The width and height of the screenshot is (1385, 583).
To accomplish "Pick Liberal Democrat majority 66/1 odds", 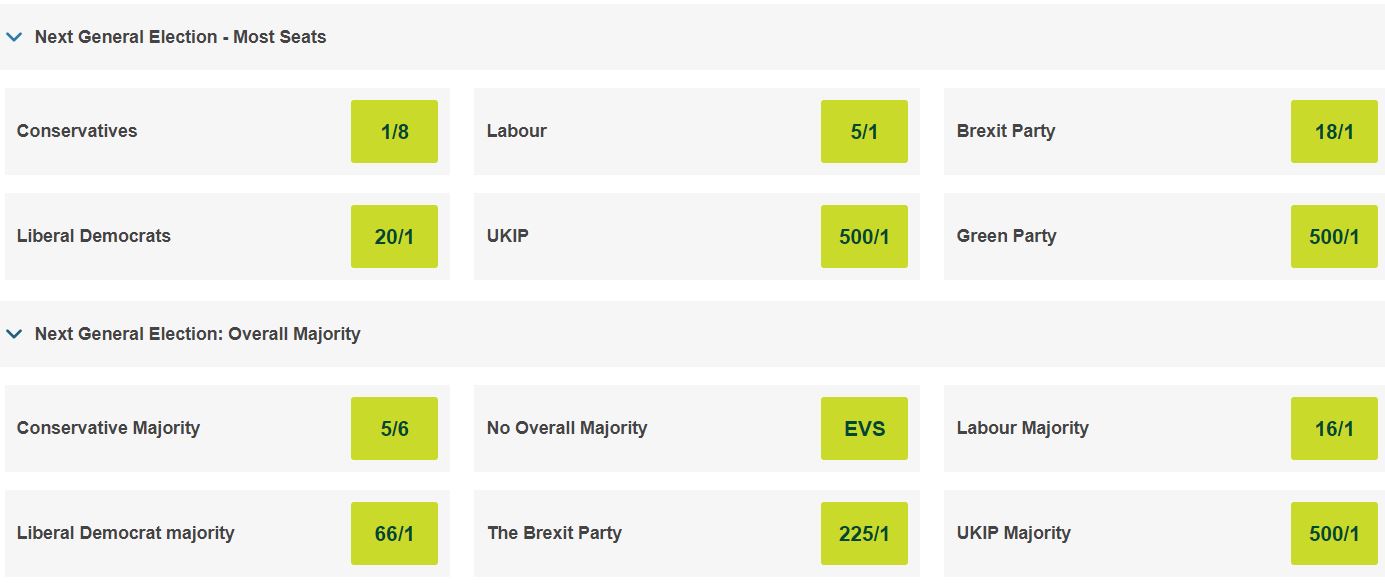I will (x=394, y=533).
